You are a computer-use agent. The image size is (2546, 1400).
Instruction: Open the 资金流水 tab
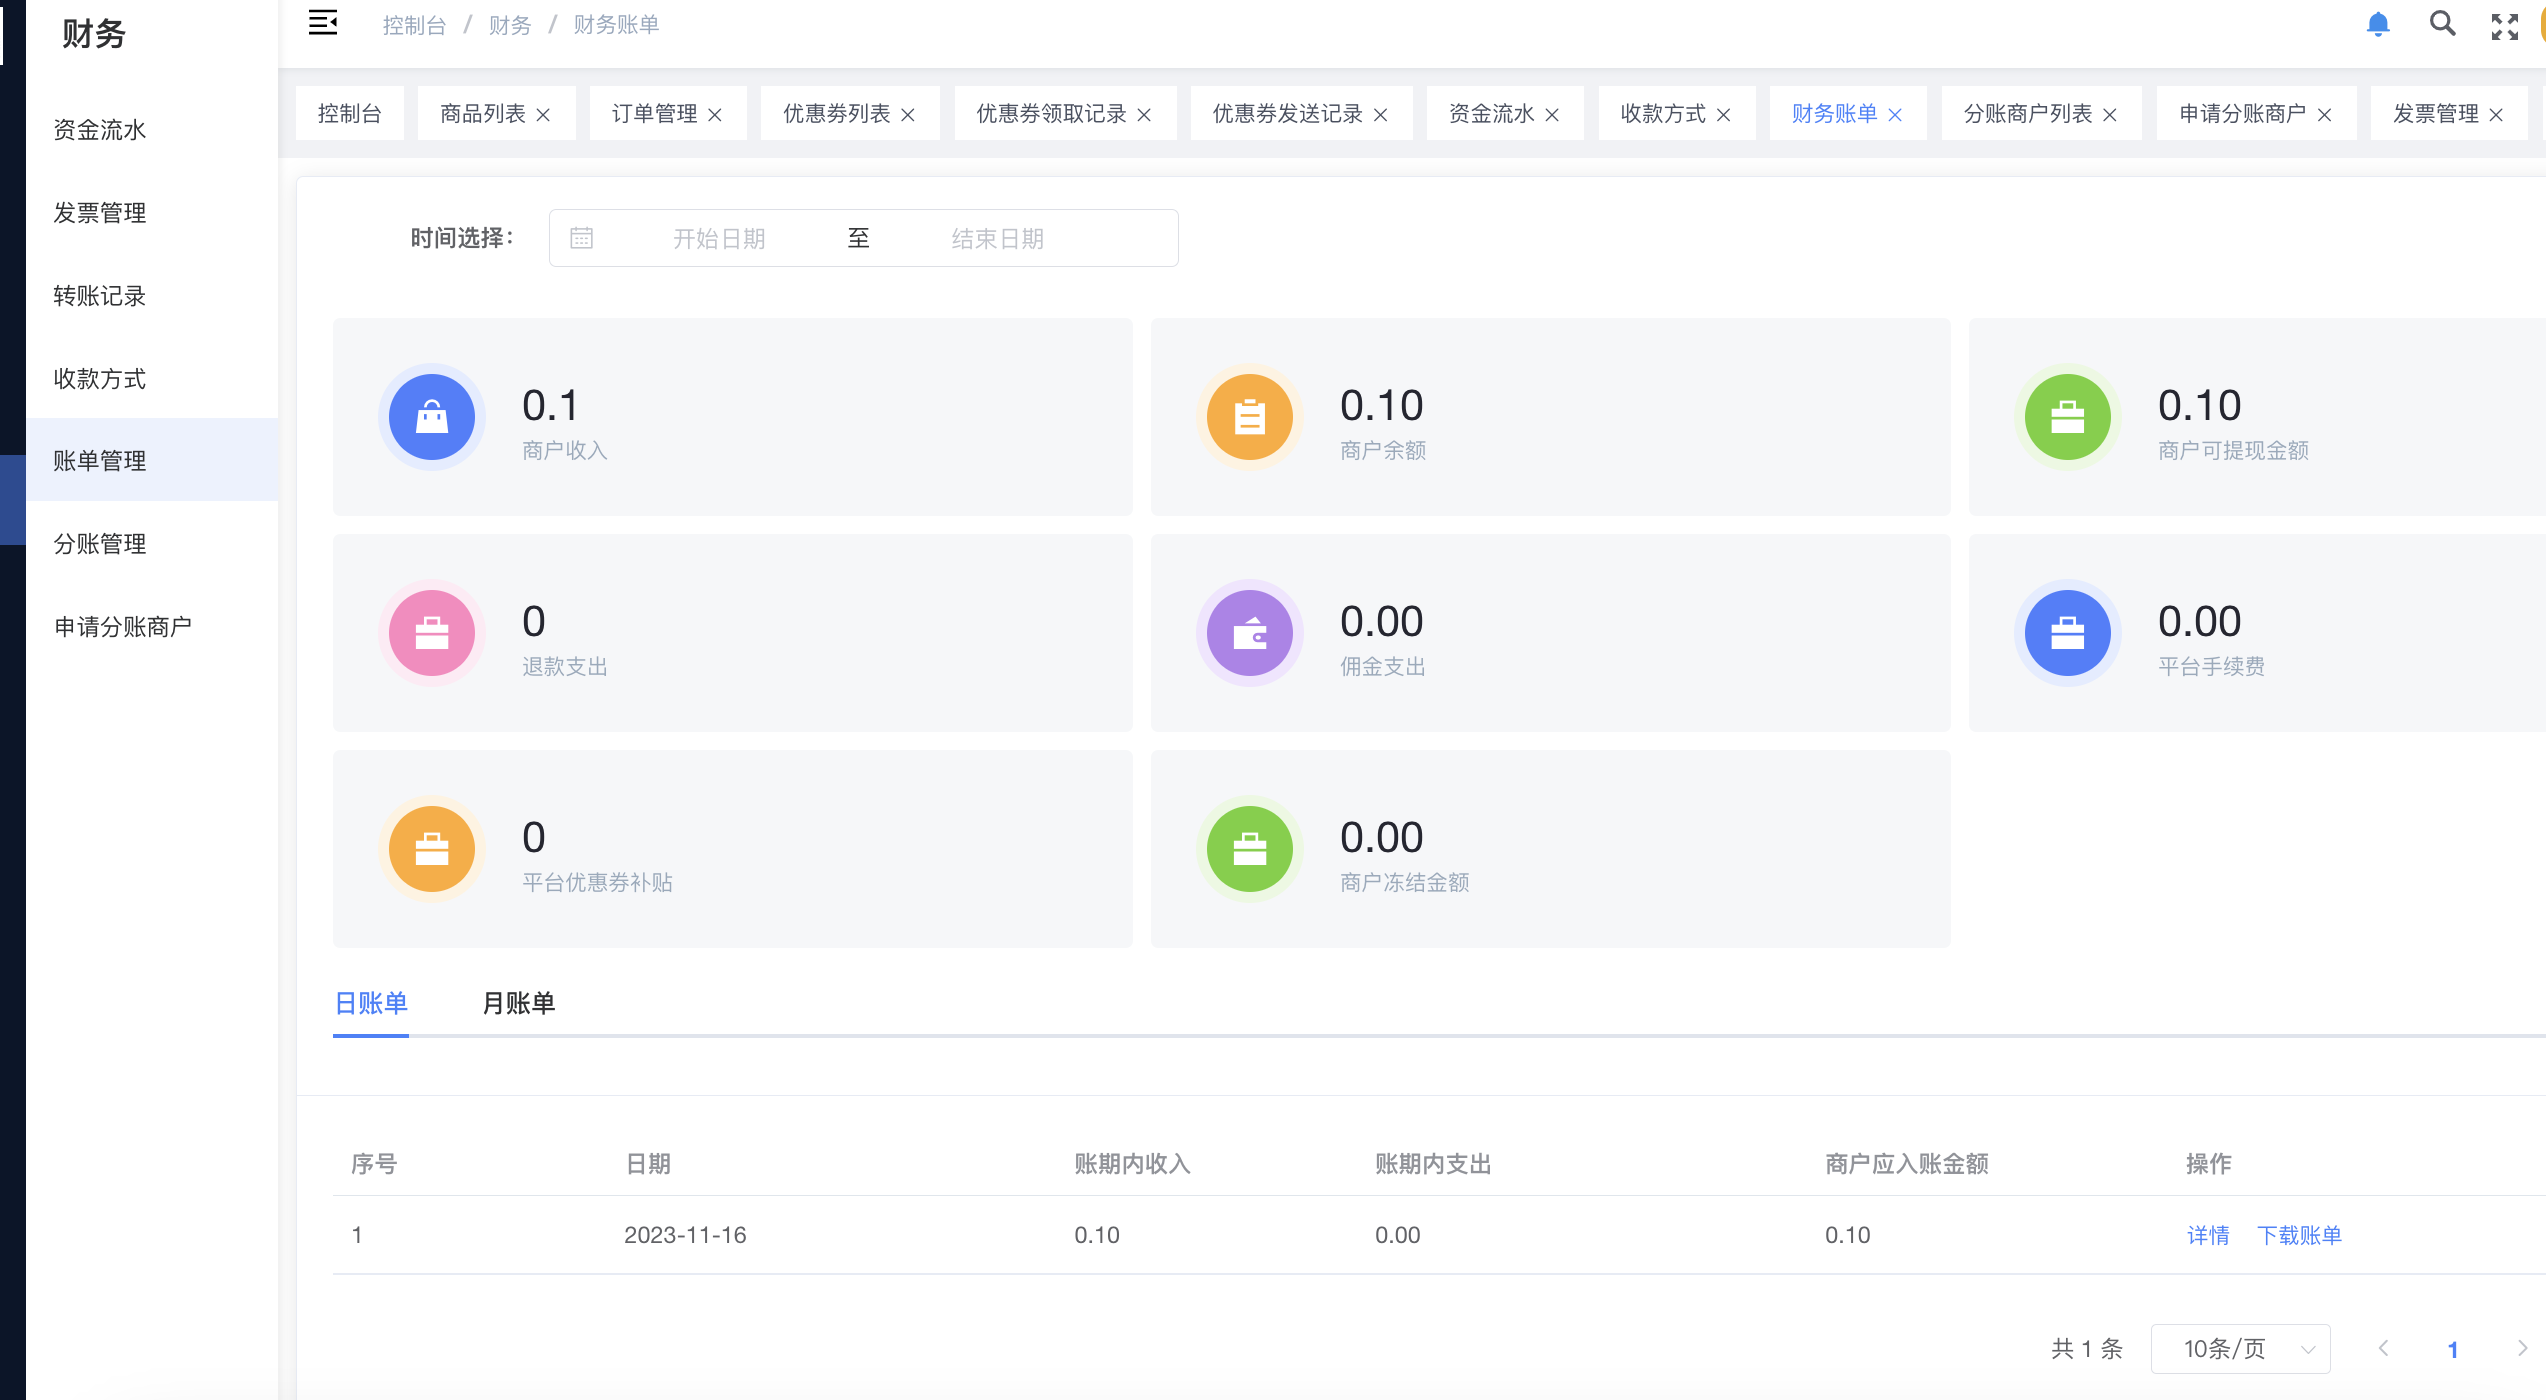point(1490,114)
